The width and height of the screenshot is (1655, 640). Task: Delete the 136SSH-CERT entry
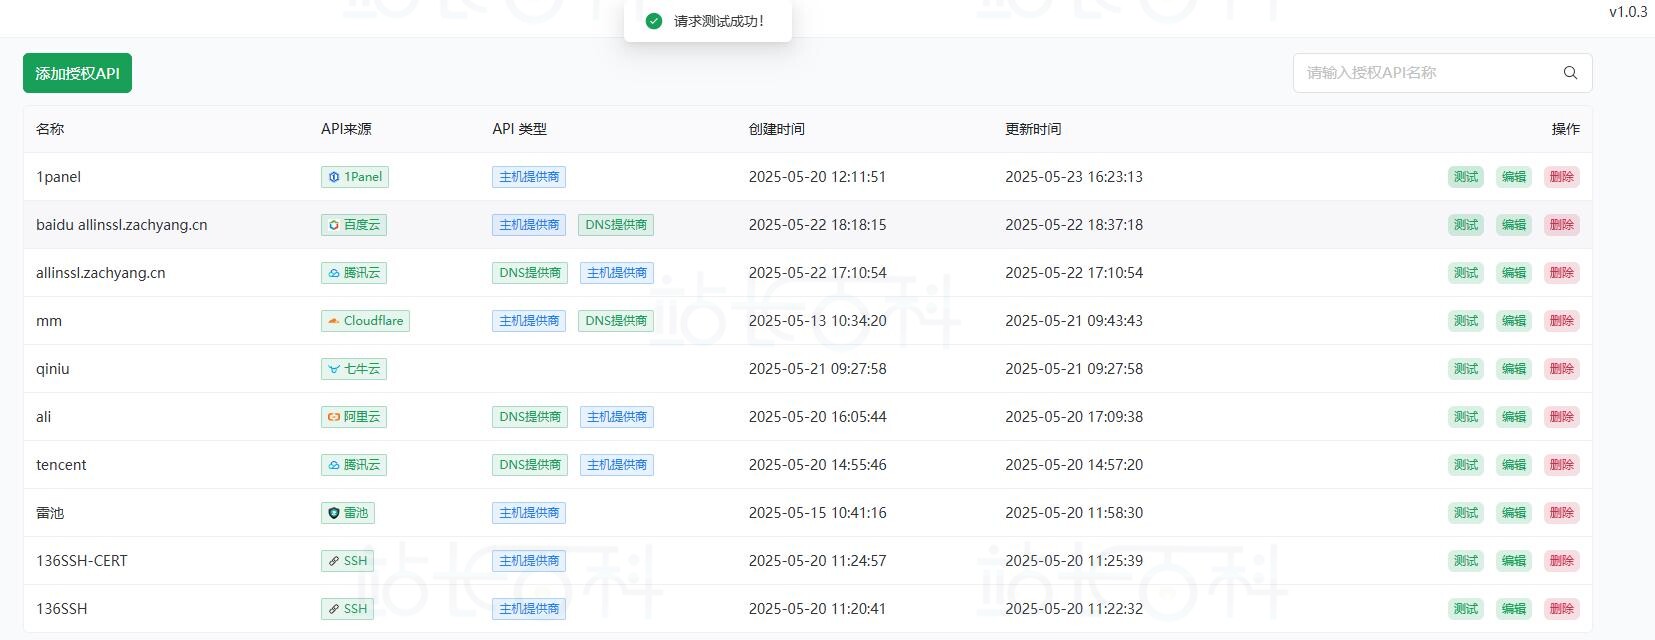pos(1562,561)
